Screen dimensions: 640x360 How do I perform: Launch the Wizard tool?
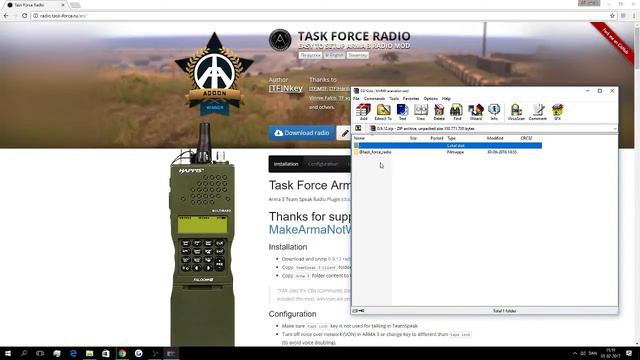[x=476, y=112]
